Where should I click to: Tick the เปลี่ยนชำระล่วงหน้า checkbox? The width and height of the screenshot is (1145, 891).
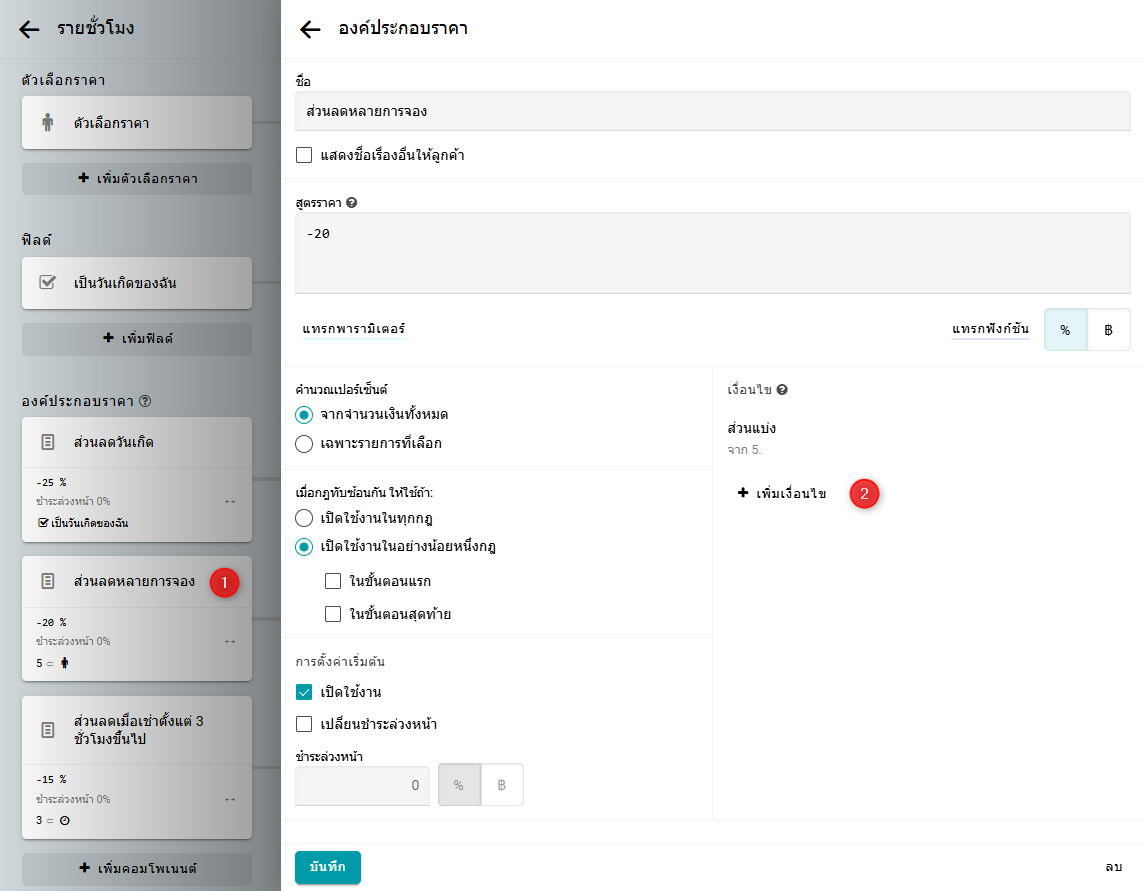click(x=305, y=724)
